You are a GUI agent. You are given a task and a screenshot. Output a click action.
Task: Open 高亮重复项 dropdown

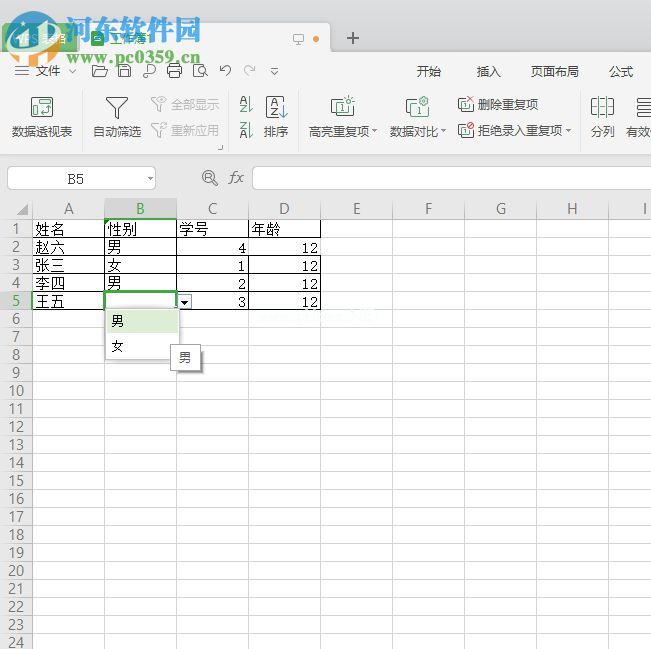tap(343, 117)
